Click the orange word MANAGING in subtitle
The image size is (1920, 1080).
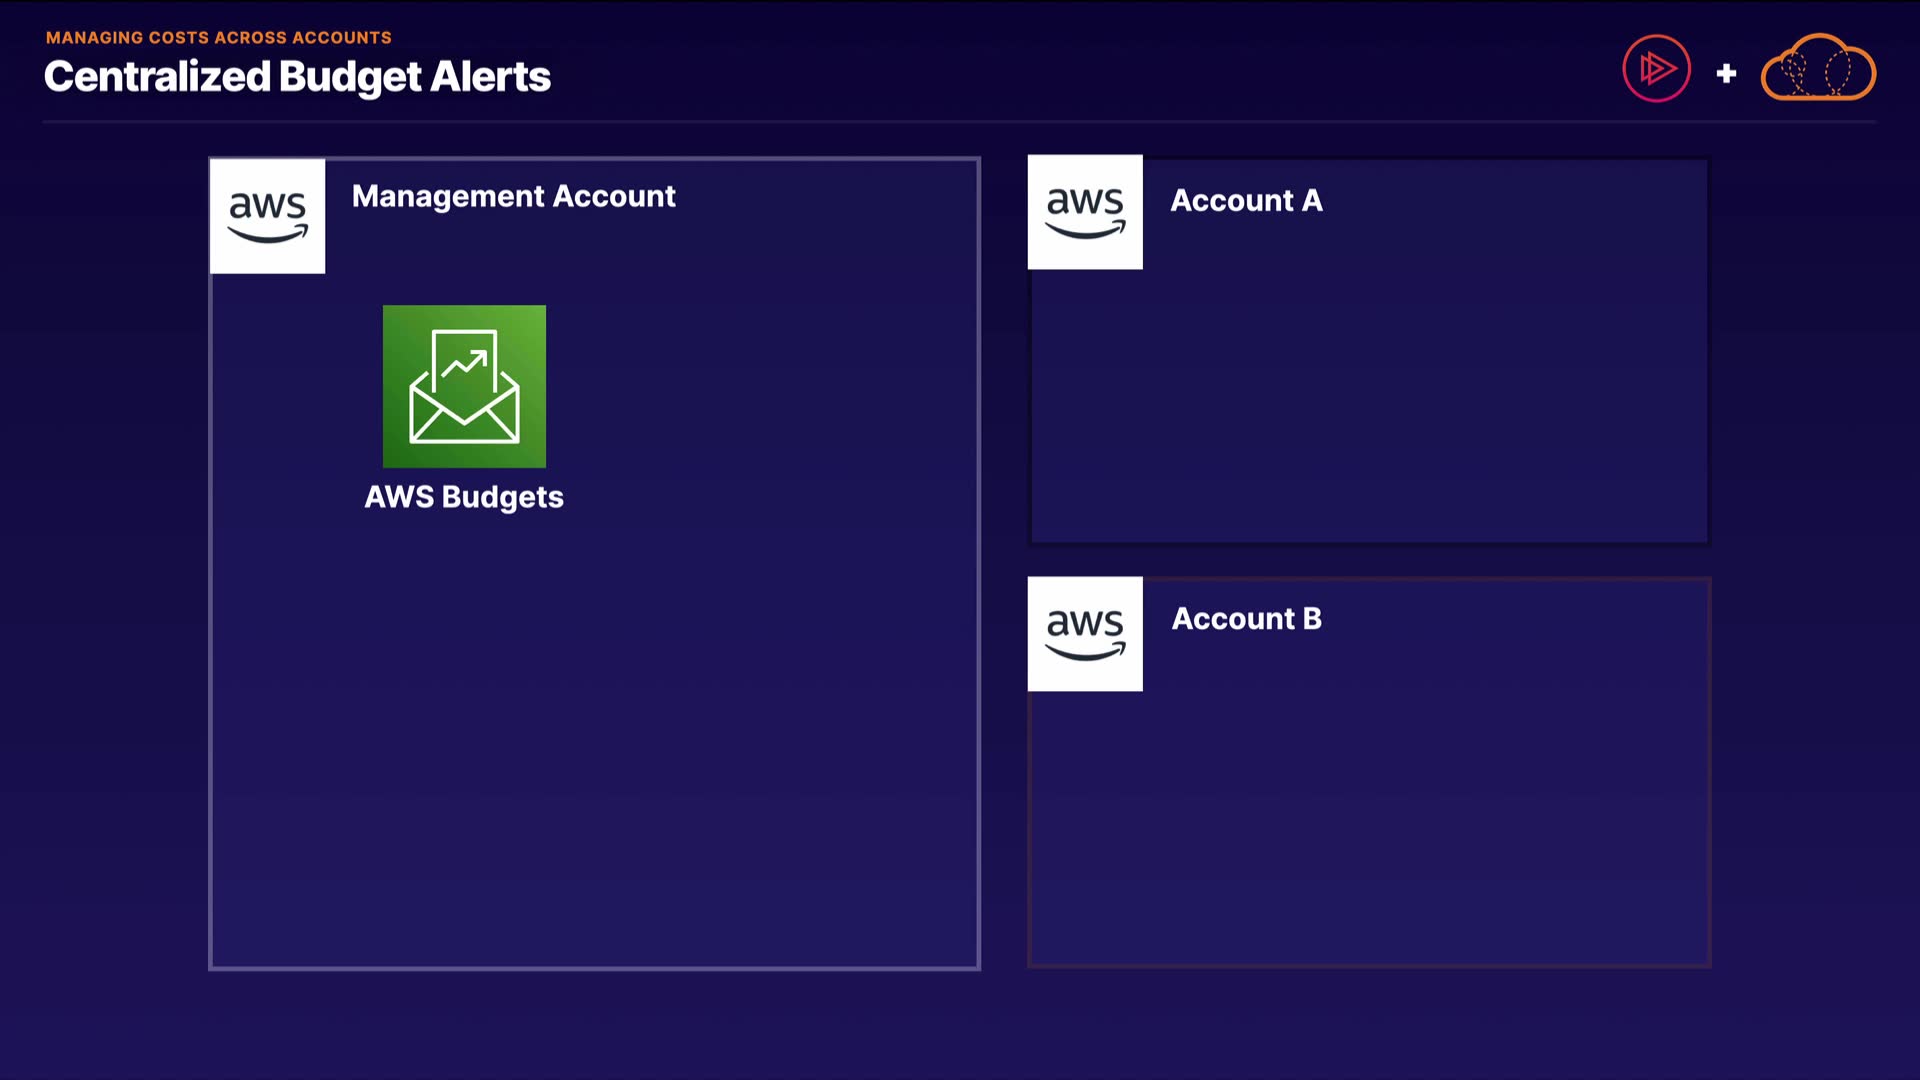pos(94,38)
